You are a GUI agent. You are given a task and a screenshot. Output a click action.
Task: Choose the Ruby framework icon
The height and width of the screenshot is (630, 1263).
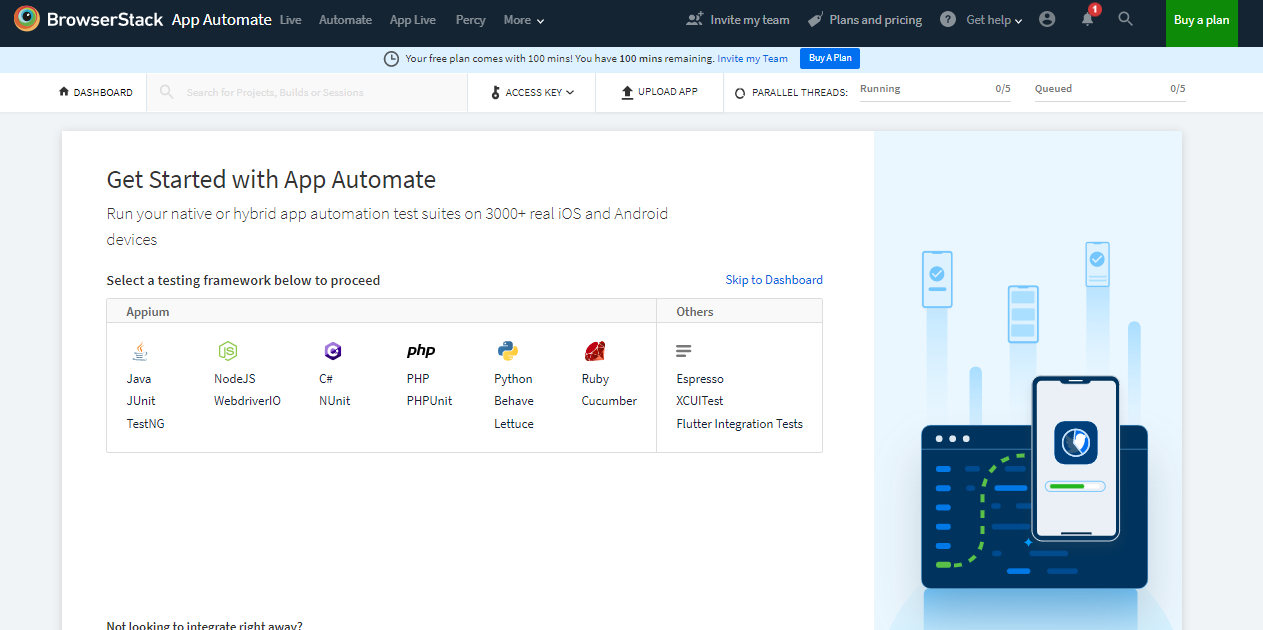point(595,351)
